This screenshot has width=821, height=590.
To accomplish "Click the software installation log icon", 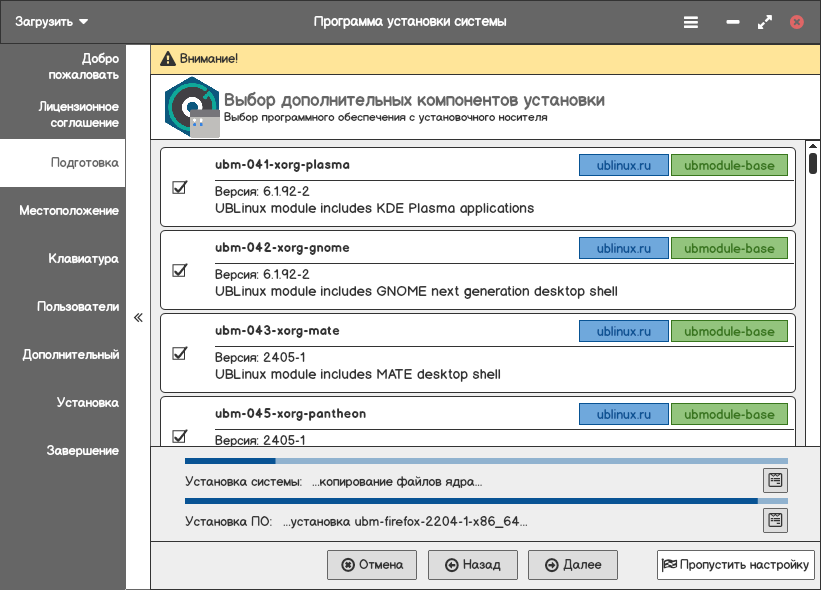I will [775, 520].
